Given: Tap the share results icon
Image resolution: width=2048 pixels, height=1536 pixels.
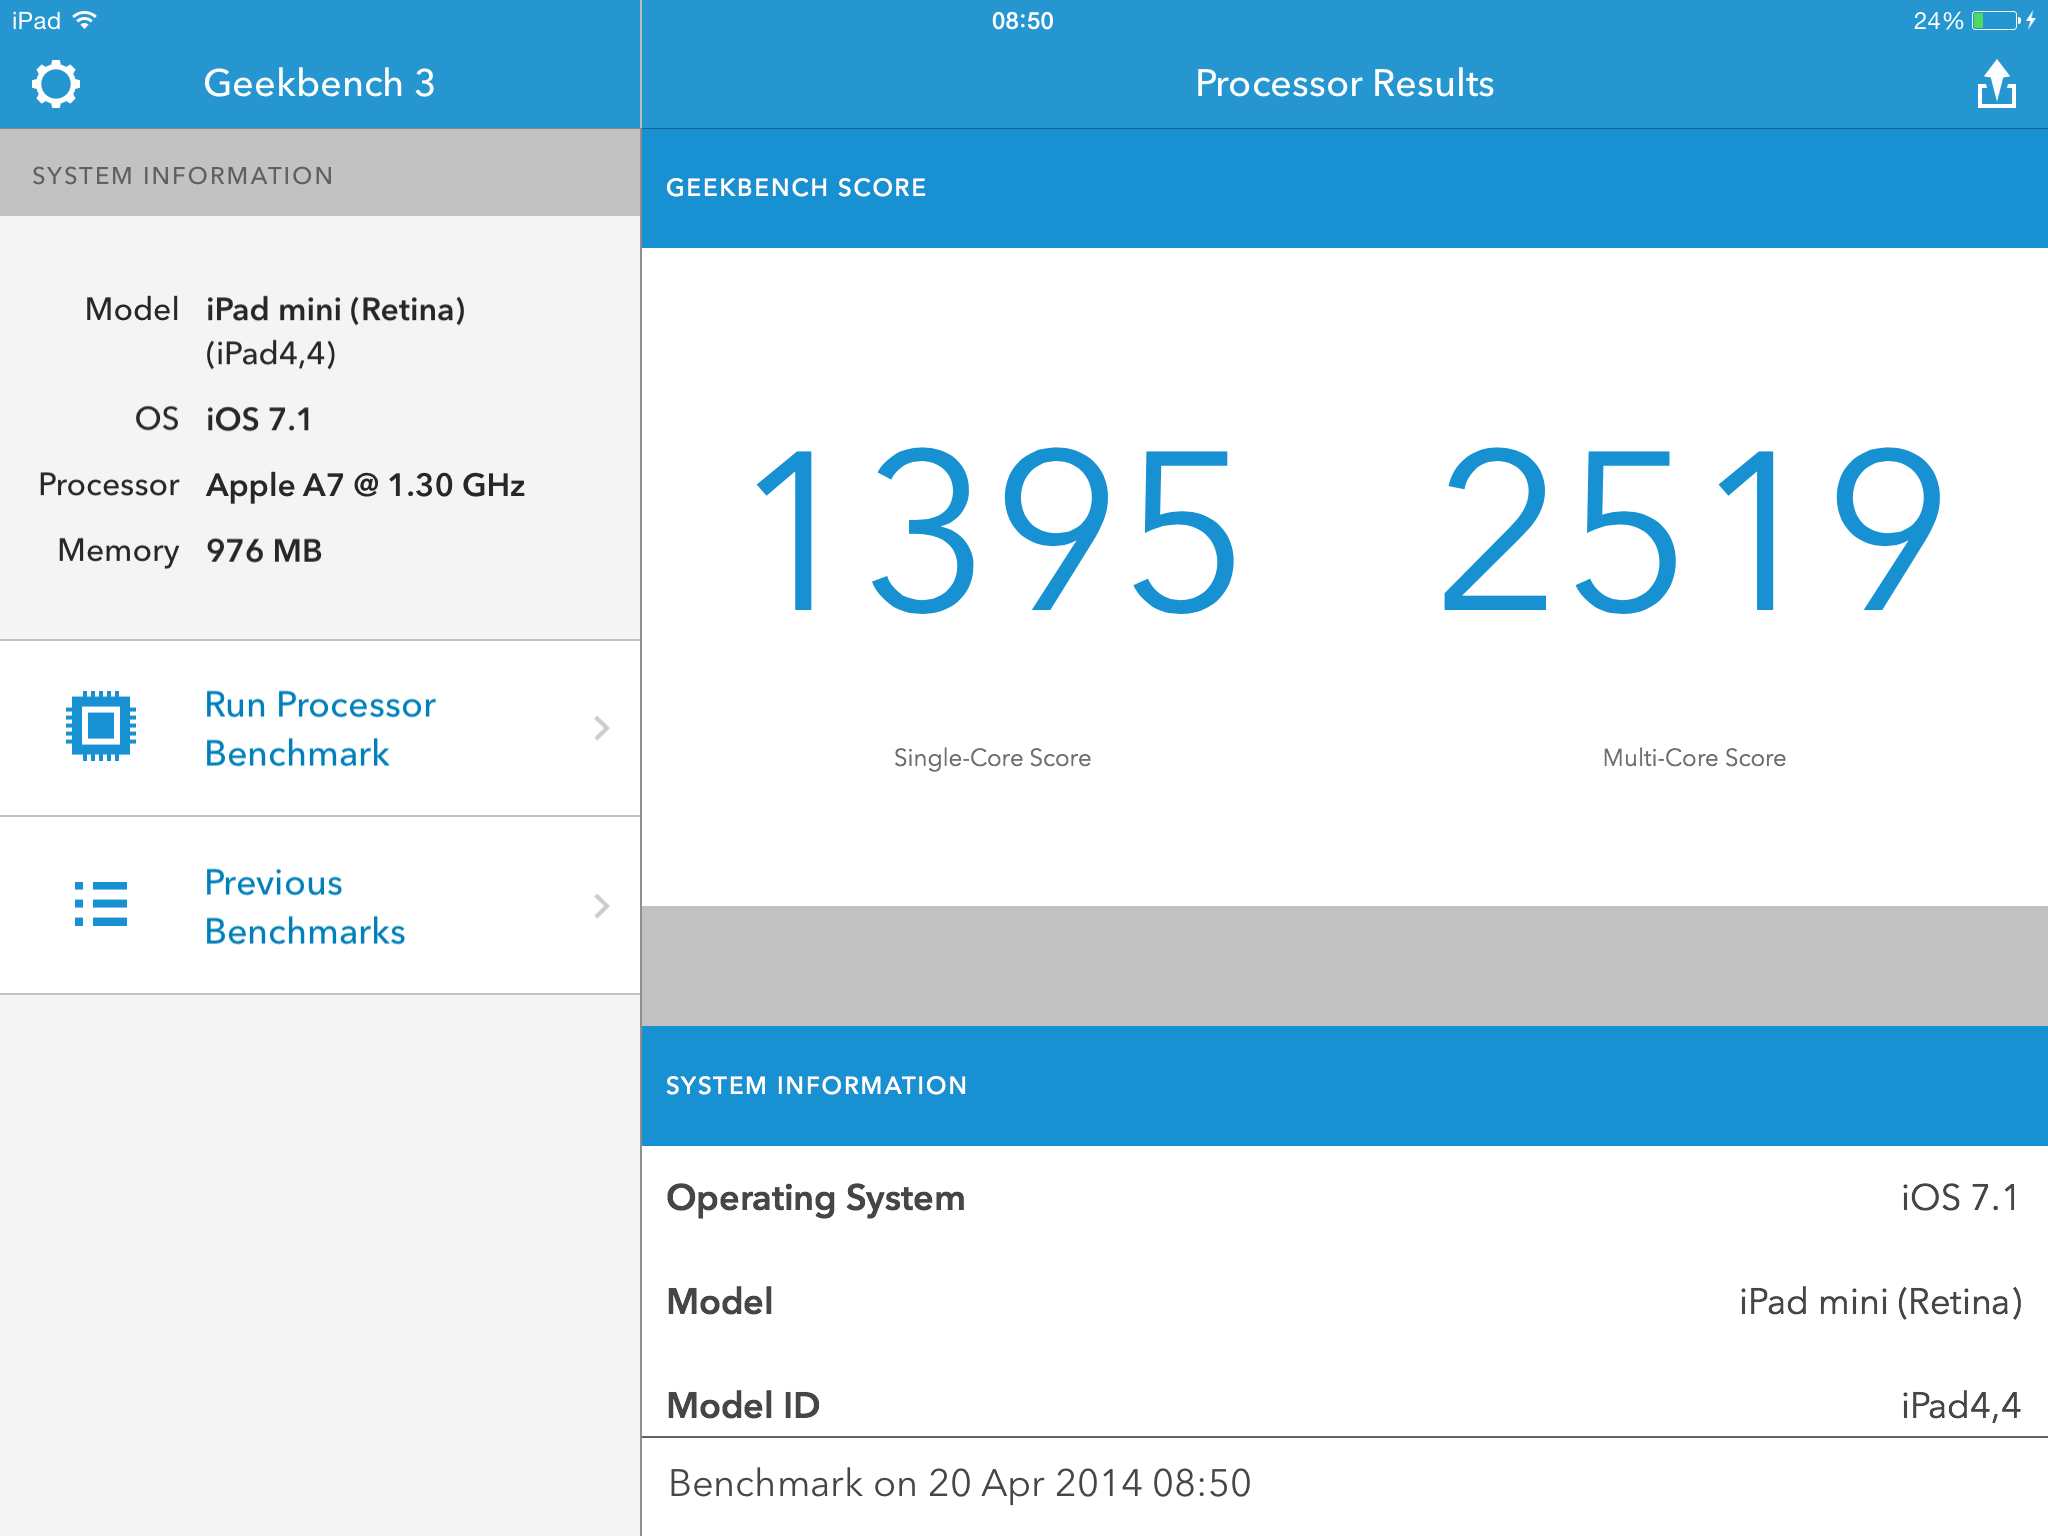Looking at the screenshot, I should (x=1996, y=84).
